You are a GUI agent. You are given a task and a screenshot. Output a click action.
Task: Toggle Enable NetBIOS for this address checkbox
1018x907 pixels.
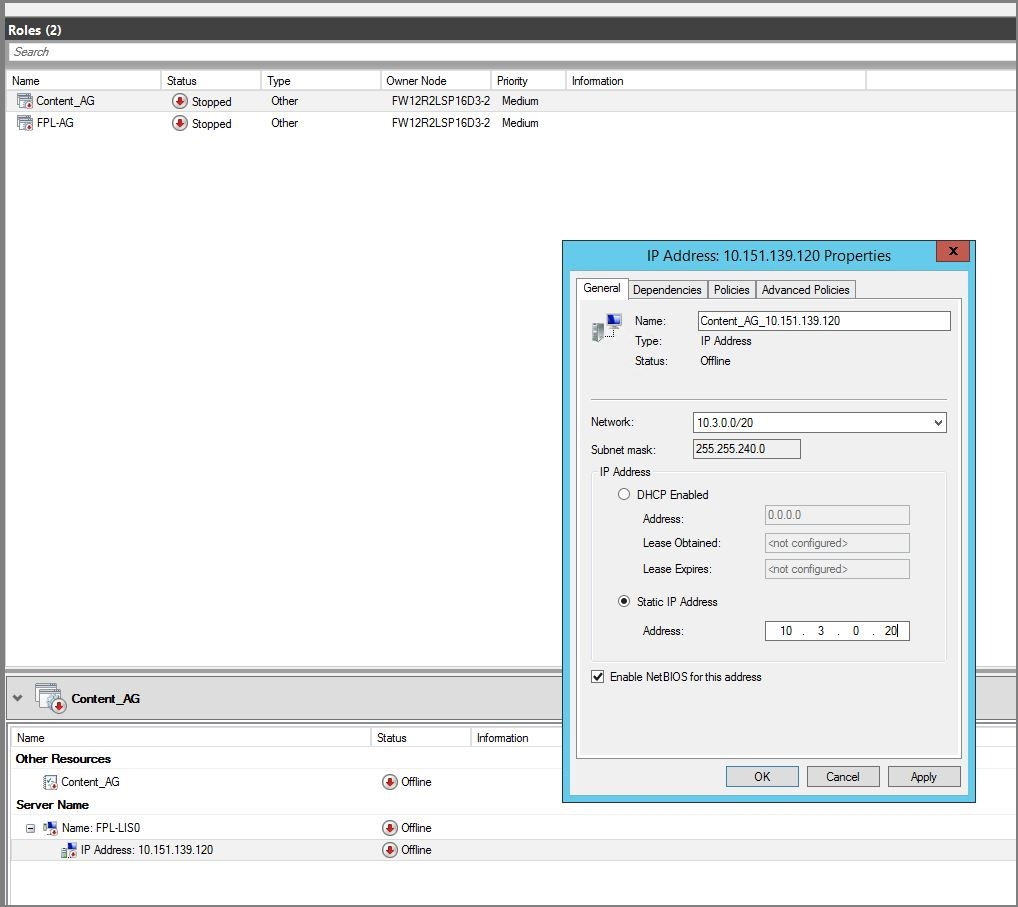[x=598, y=677]
